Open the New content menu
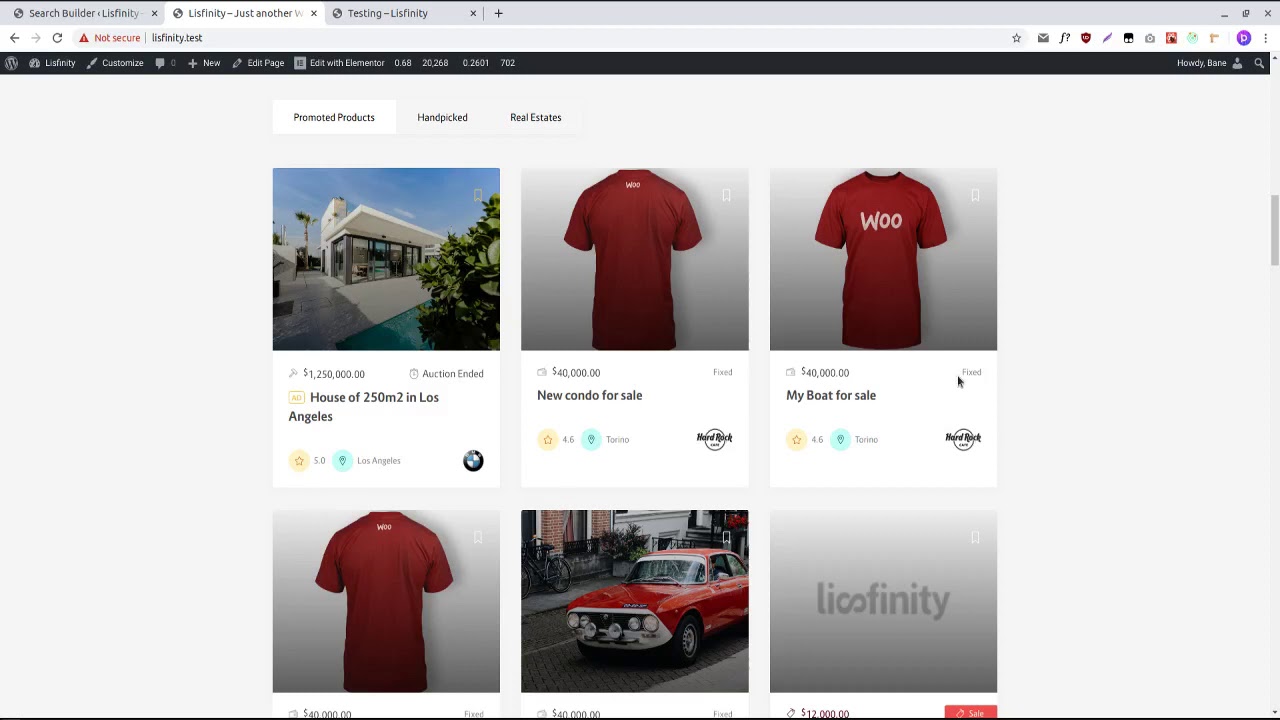The height and width of the screenshot is (720, 1280). click(x=204, y=63)
